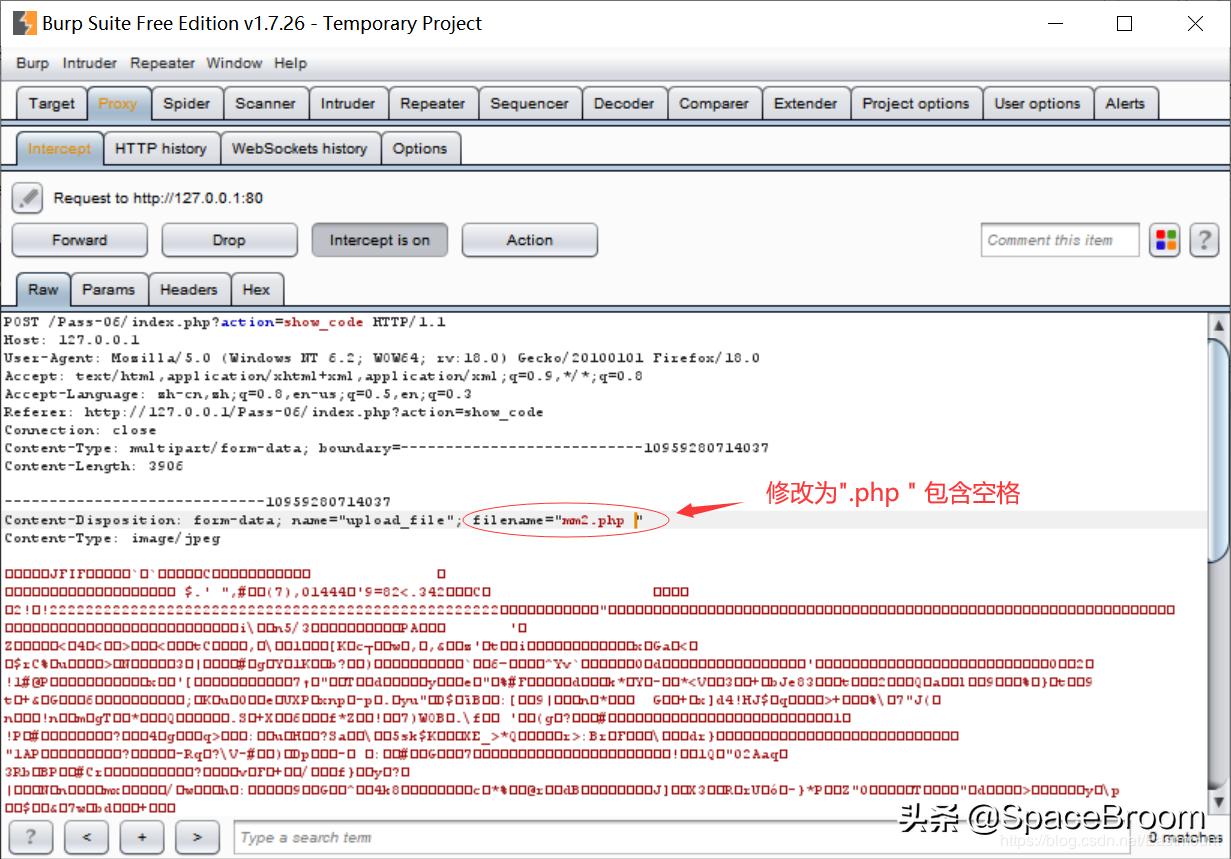Click the POST request line text
Screen dimensions: 1231x859
(x=225, y=322)
